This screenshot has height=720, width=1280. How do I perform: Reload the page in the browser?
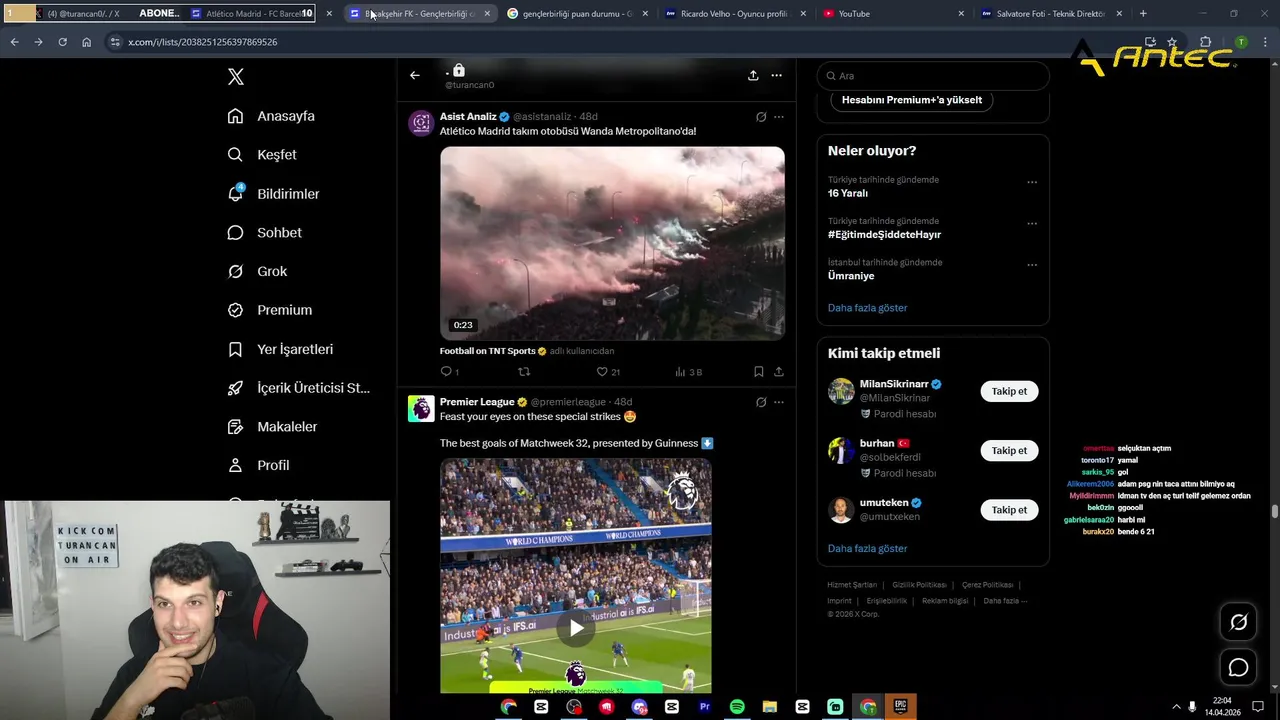[62, 42]
